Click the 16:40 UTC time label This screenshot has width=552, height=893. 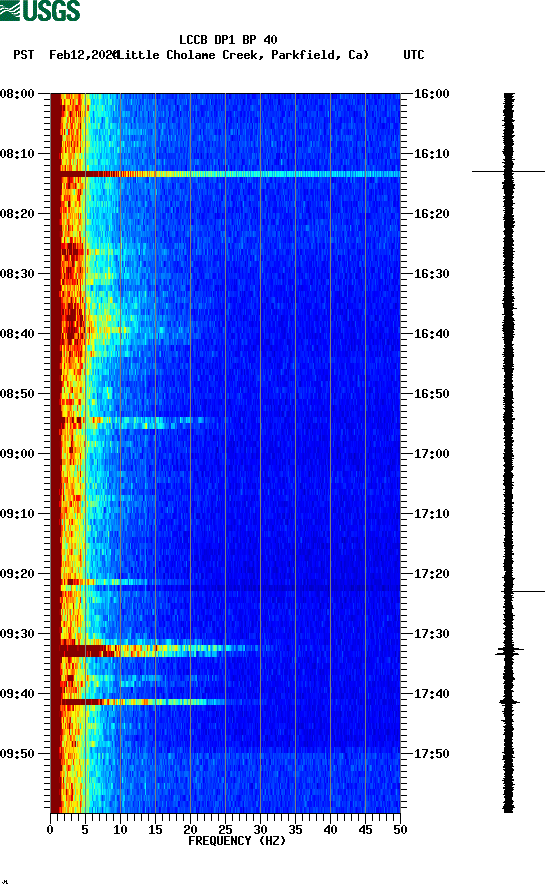(x=431, y=334)
